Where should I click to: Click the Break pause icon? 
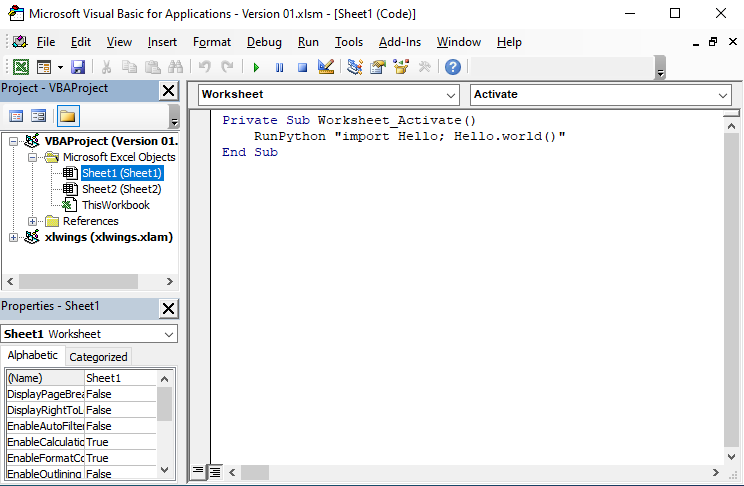279,67
